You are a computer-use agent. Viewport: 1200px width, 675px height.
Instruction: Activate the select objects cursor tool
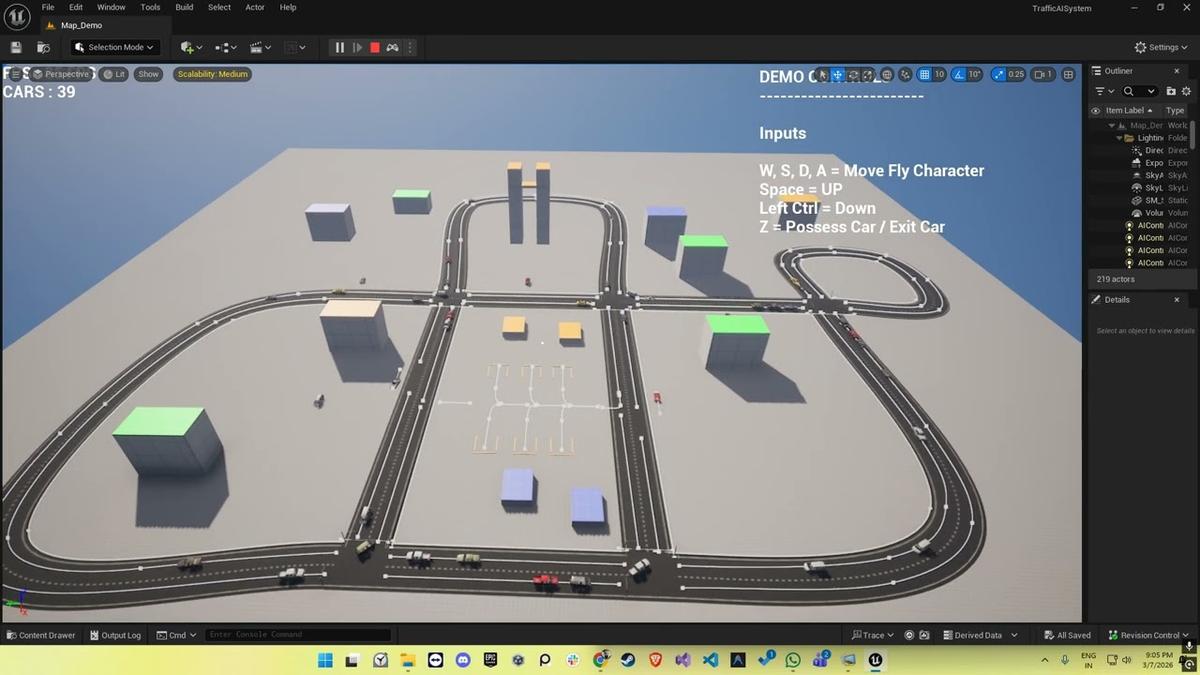(x=822, y=74)
